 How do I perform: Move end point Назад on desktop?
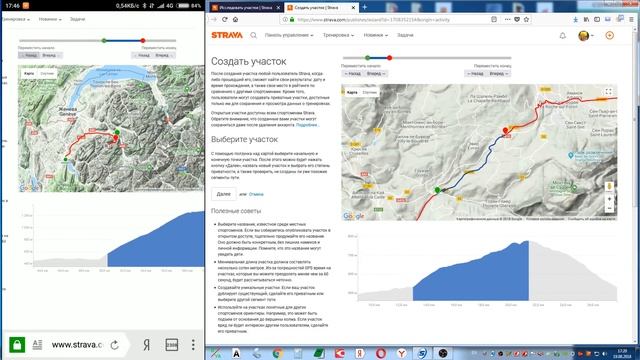pos(476,73)
